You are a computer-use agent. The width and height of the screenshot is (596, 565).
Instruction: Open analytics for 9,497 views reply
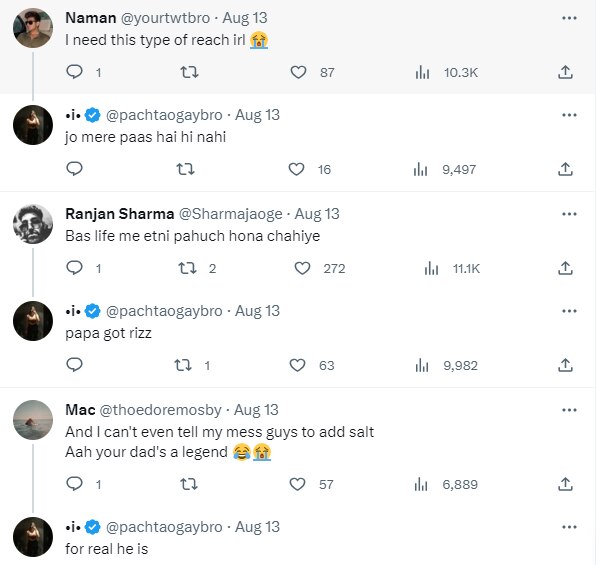click(x=445, y=170)
